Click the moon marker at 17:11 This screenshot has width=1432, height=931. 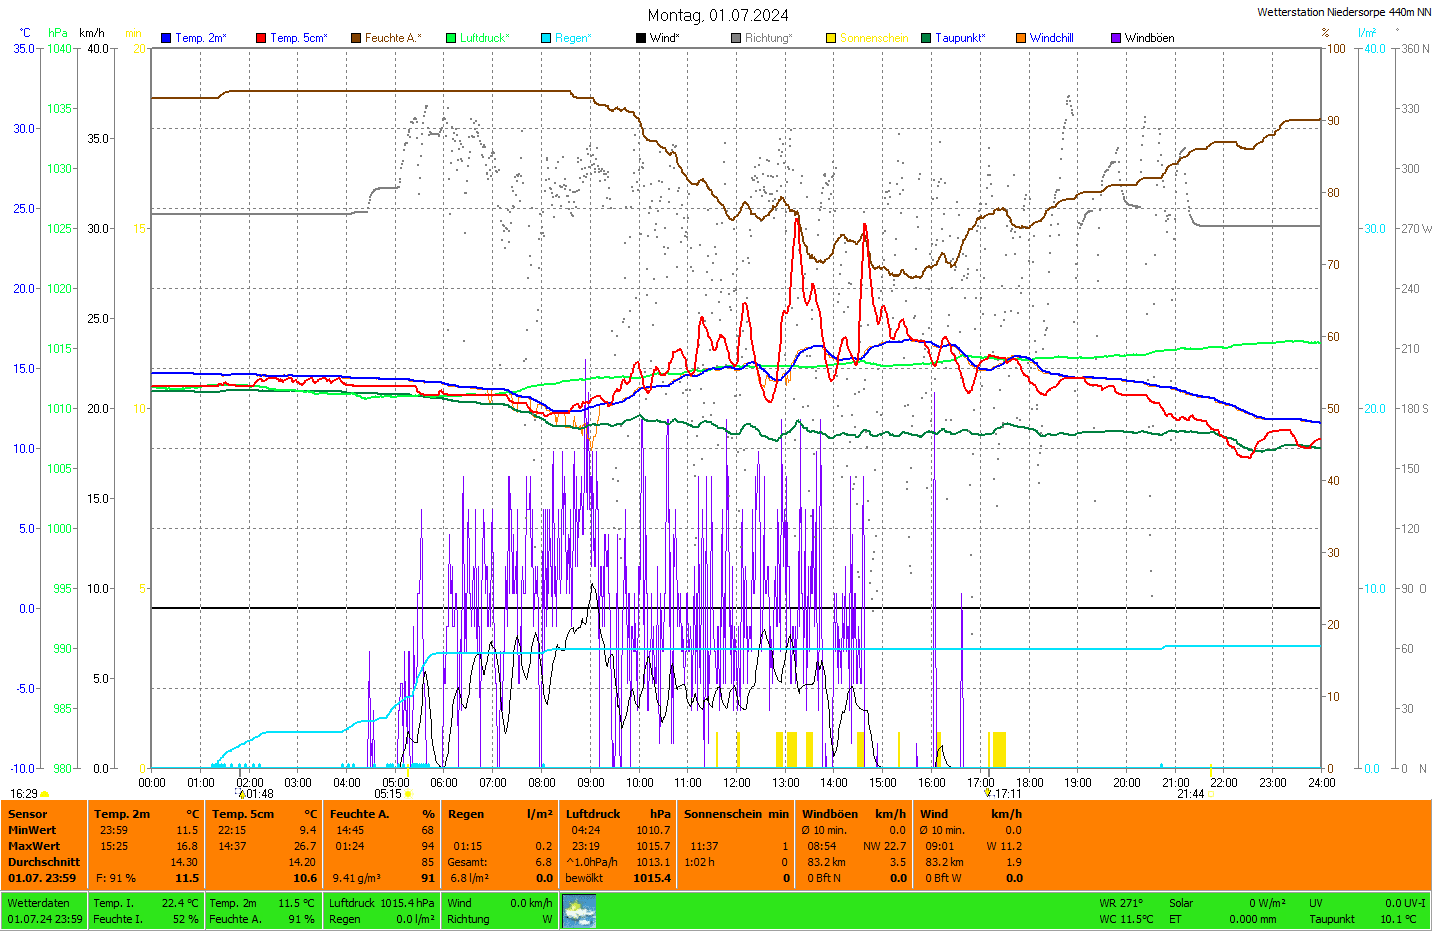988,793
